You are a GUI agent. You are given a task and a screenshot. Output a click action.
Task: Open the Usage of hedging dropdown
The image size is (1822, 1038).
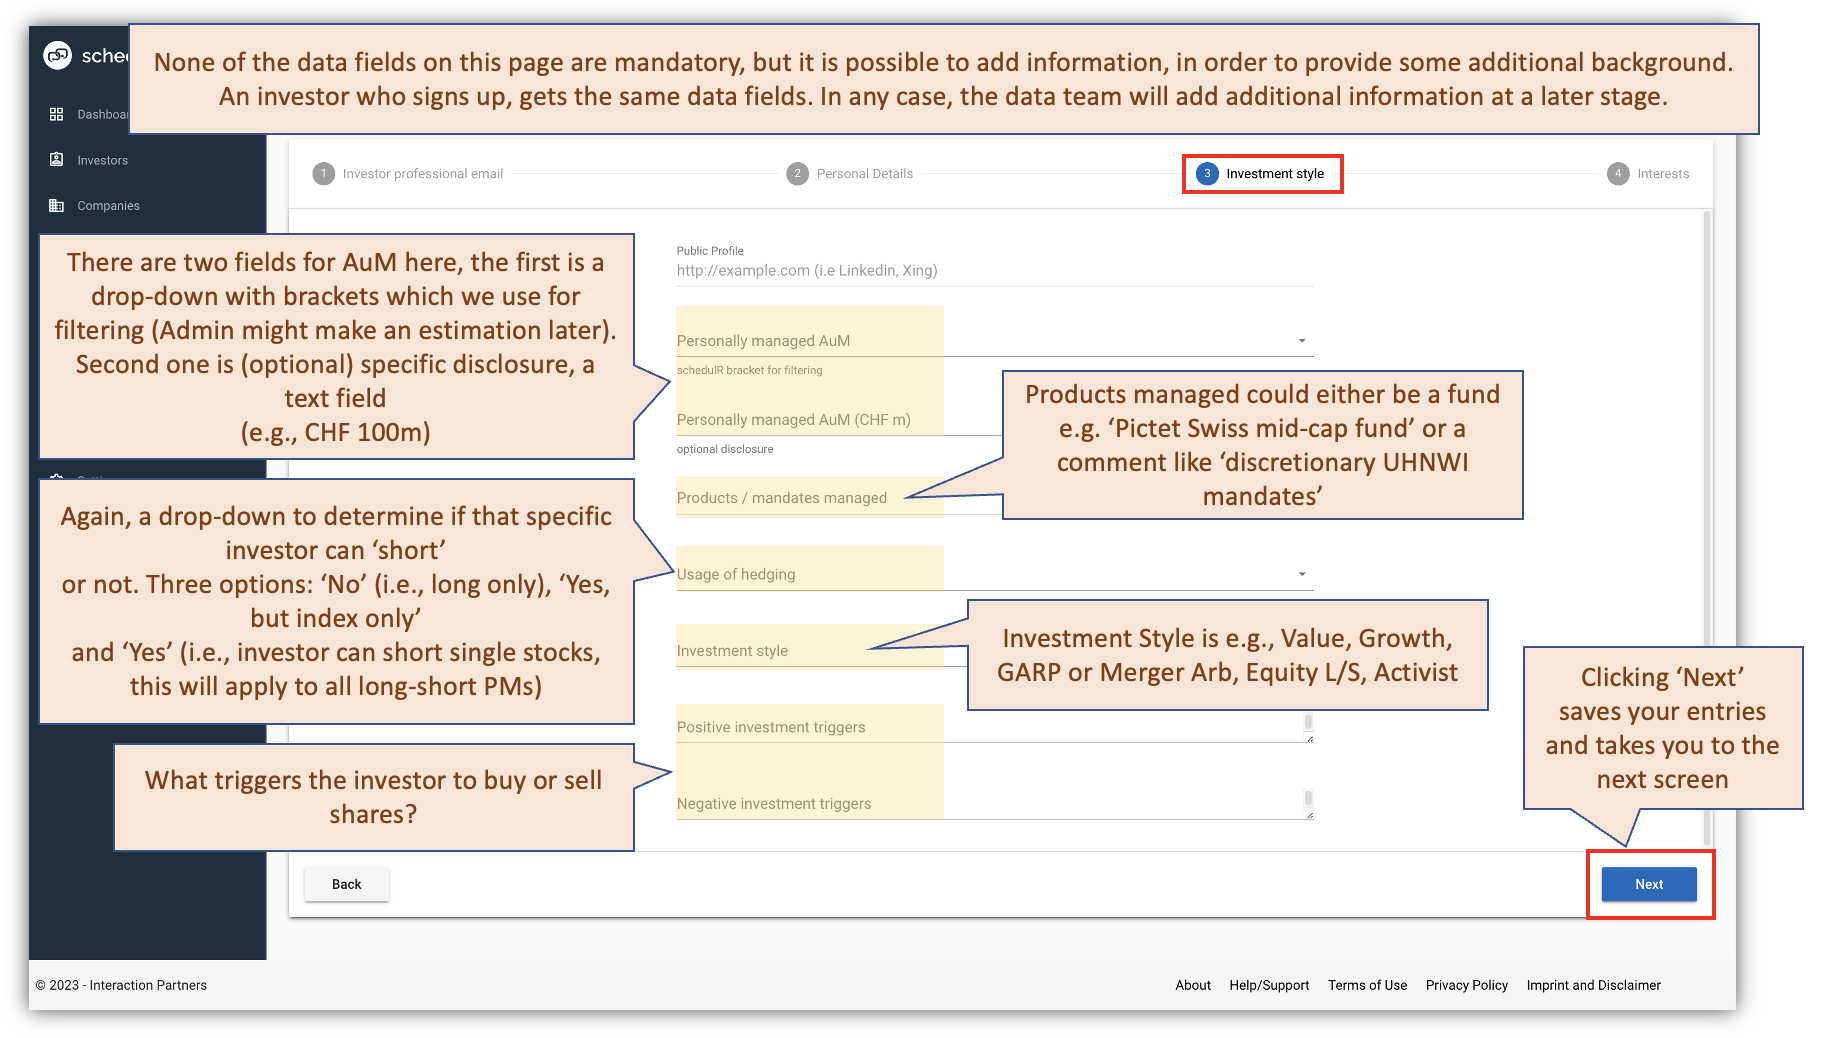point(1301,573)
